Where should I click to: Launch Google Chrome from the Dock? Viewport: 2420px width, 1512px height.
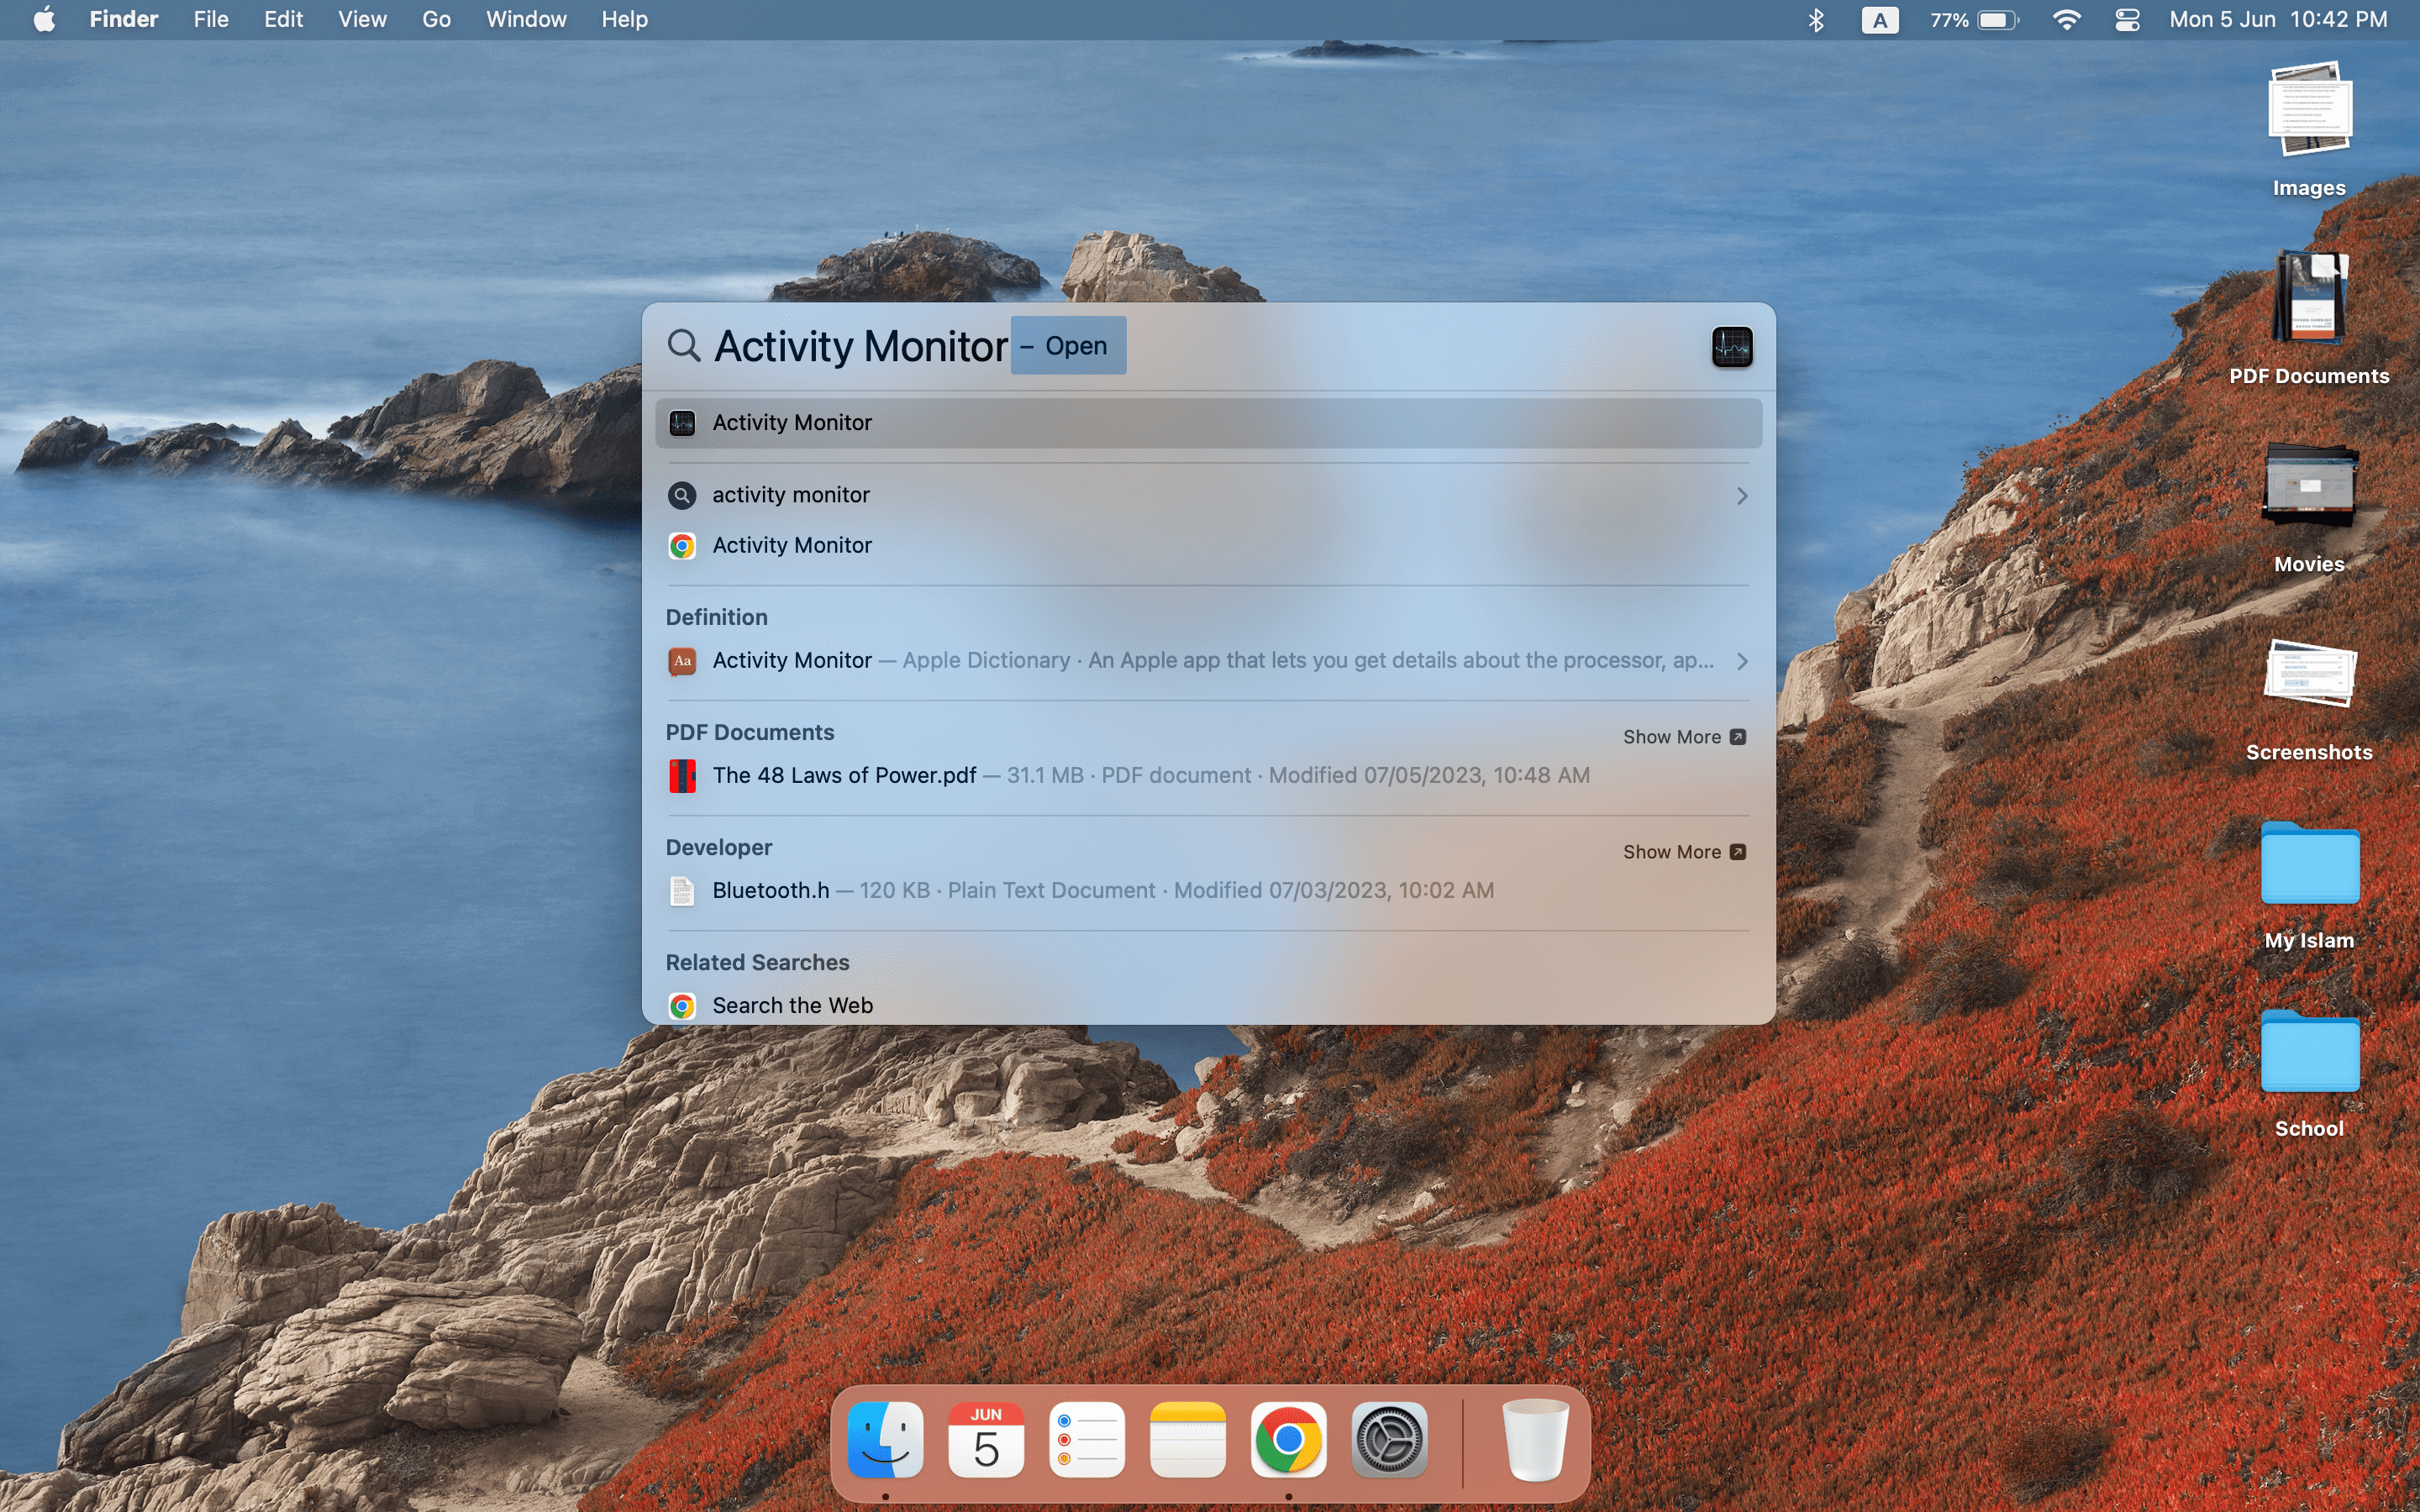pos(1288,1440)
